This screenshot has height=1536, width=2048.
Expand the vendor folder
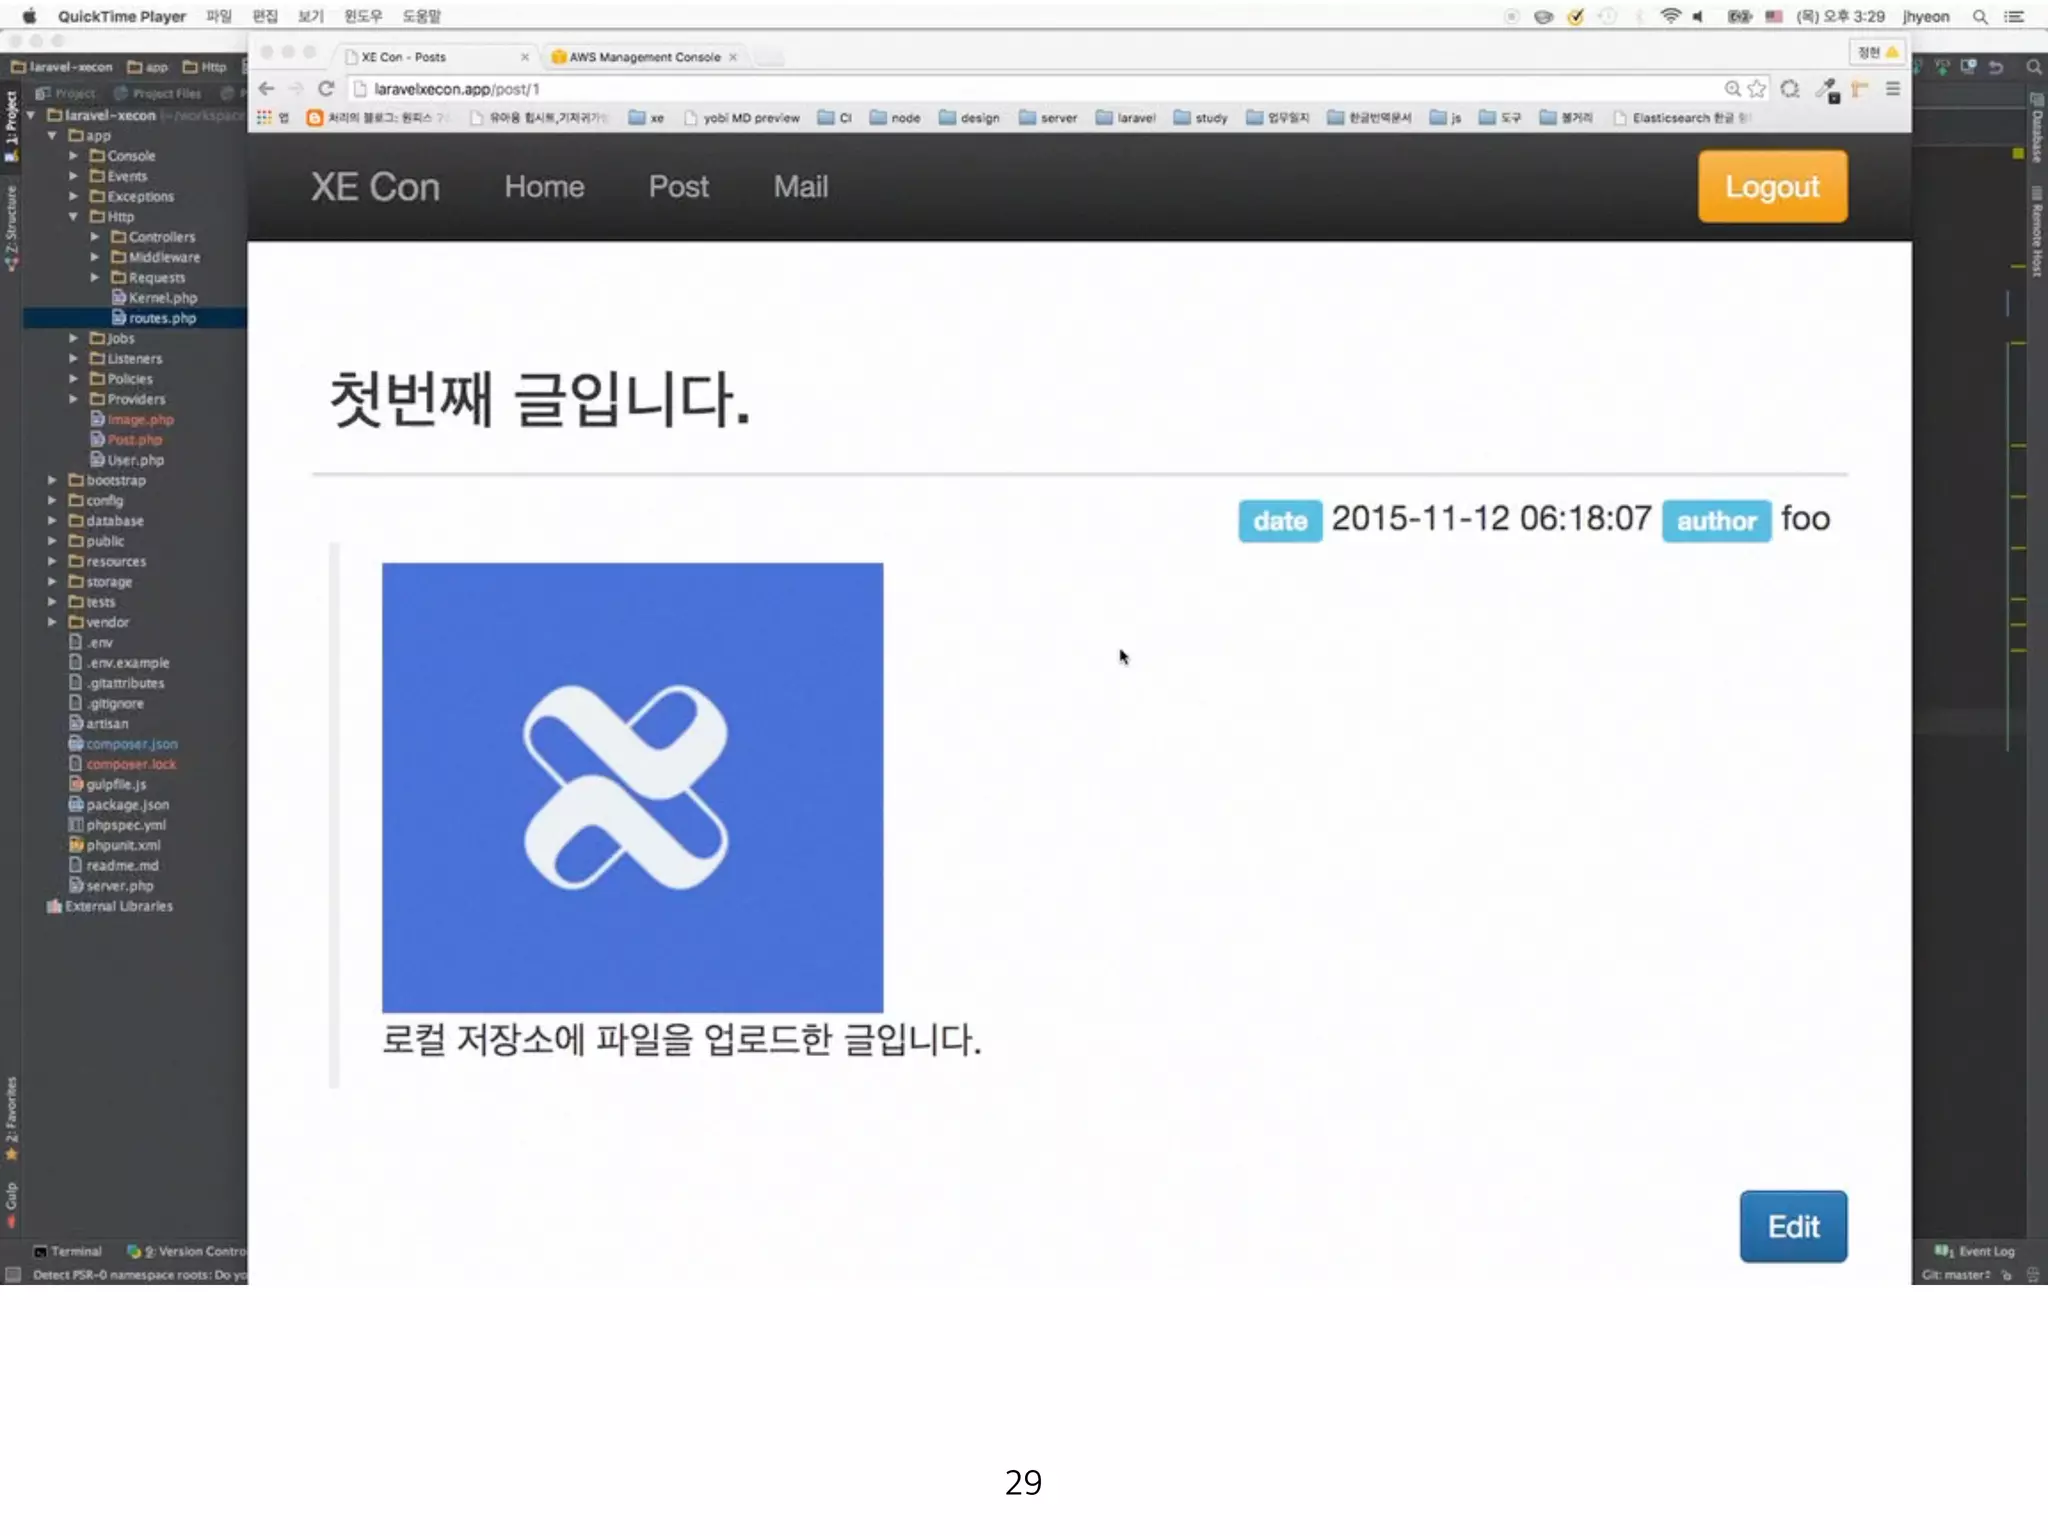point(52,622)
